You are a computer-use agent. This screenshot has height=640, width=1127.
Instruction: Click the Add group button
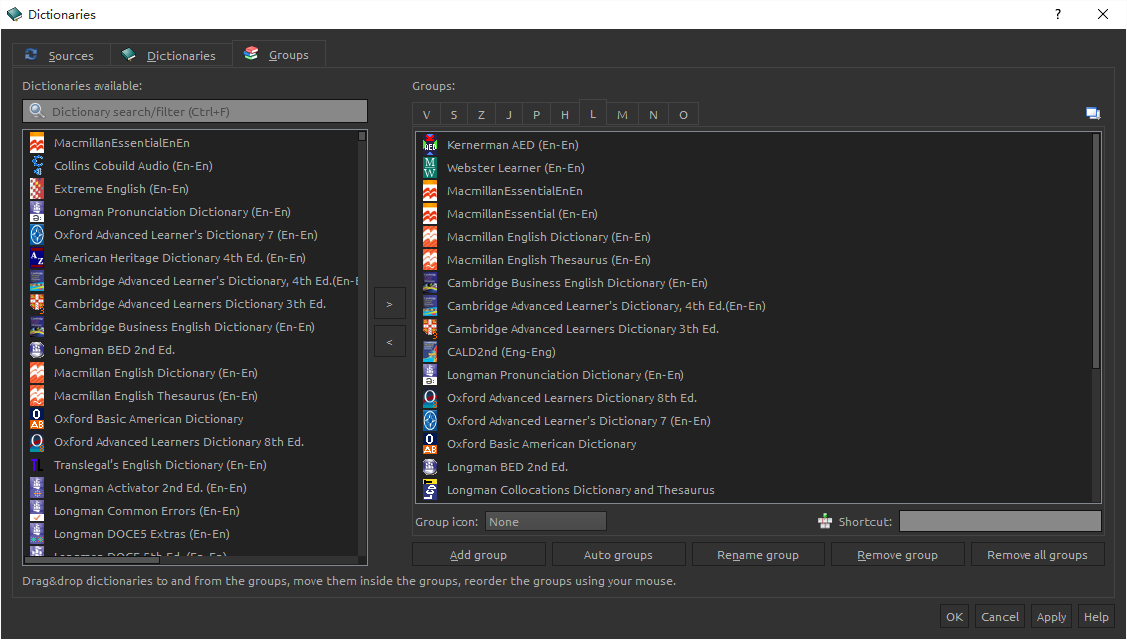tap(479, 554)
